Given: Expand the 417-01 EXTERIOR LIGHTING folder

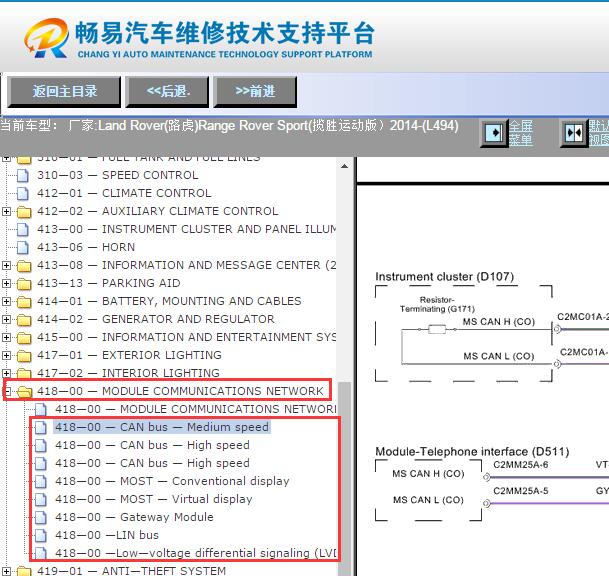Looking at the screenshot, I should pos(6,355).
